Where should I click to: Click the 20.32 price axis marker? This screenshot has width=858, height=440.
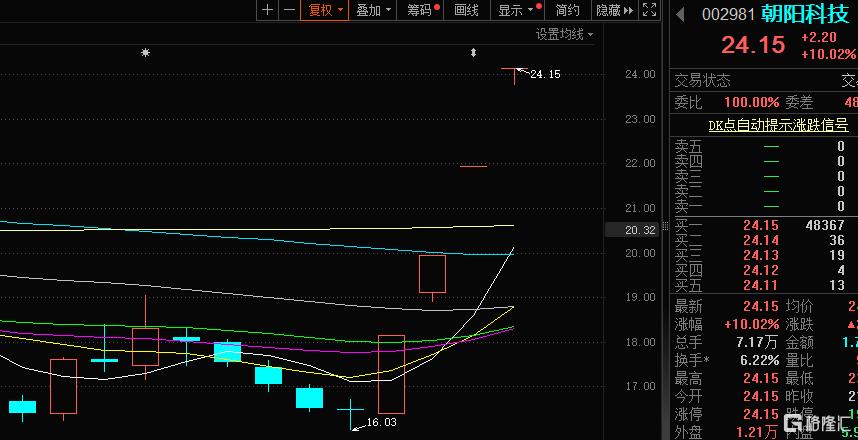click(x=640, y=230)
